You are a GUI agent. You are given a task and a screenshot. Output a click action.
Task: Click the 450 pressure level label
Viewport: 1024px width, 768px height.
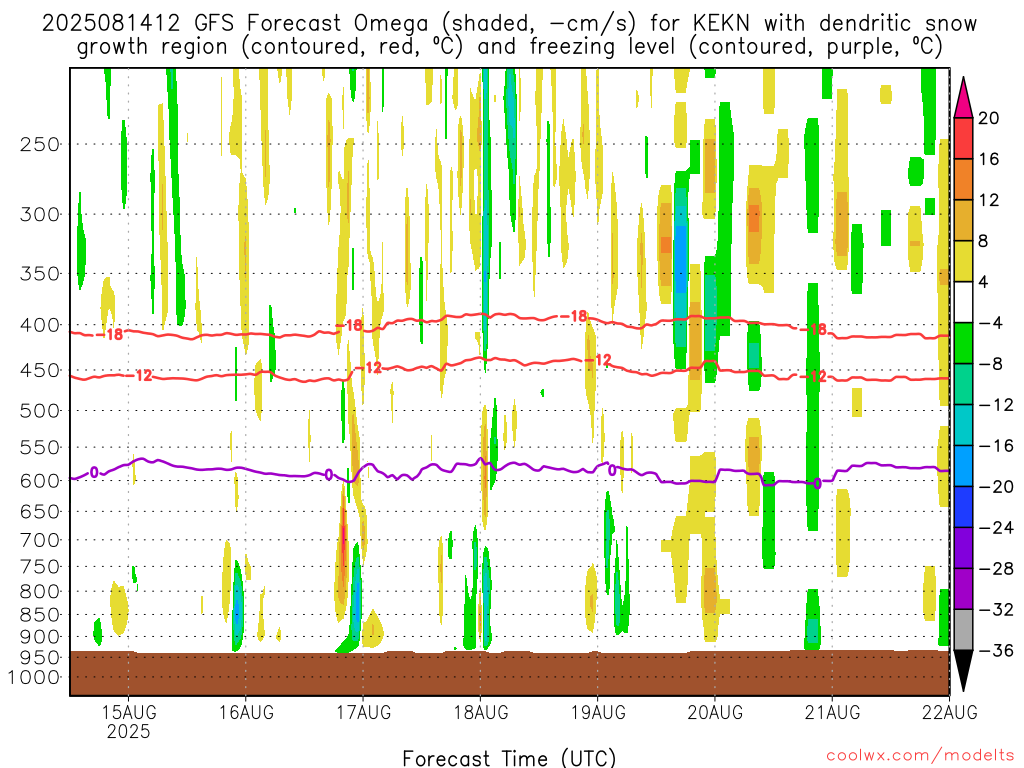39,370
